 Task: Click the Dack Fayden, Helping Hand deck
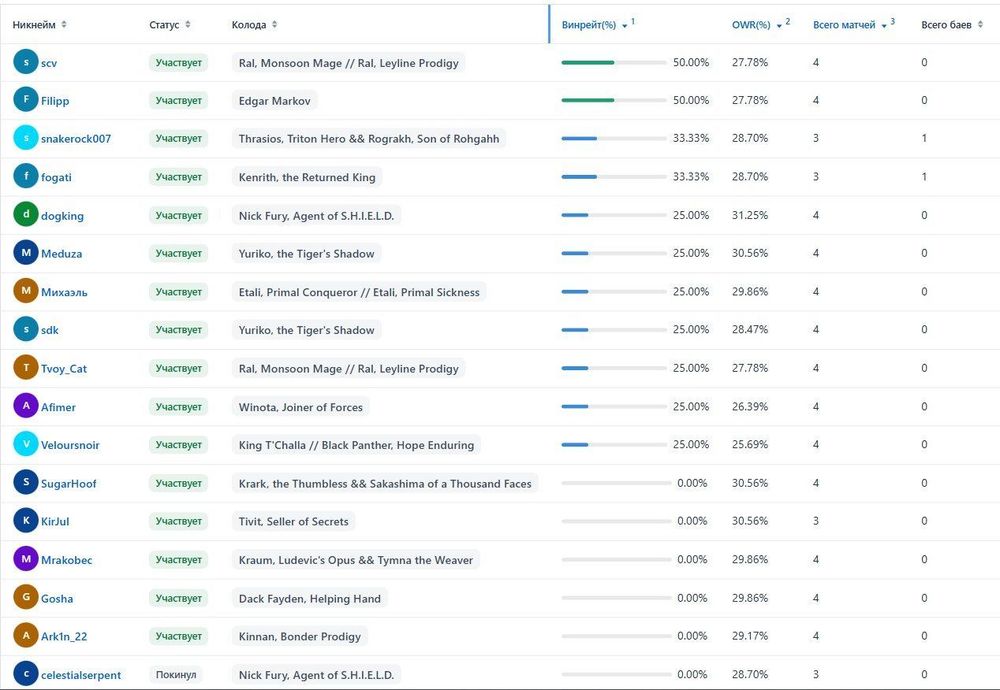(309, 598)
